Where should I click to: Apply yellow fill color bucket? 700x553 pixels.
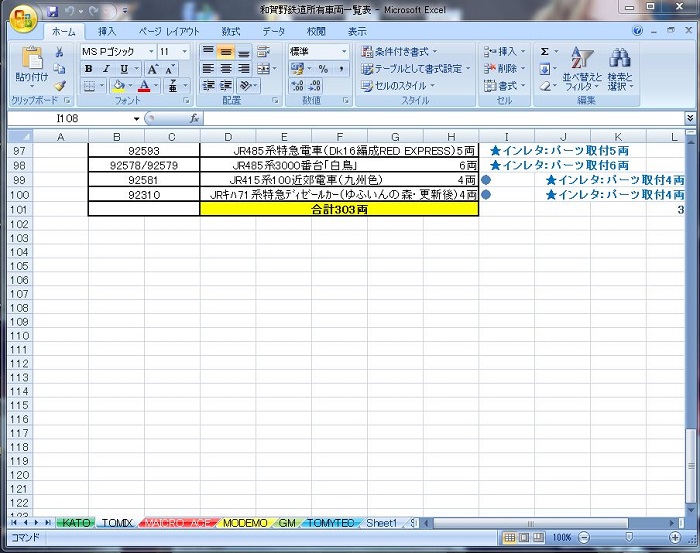click(x=119, y=86)
